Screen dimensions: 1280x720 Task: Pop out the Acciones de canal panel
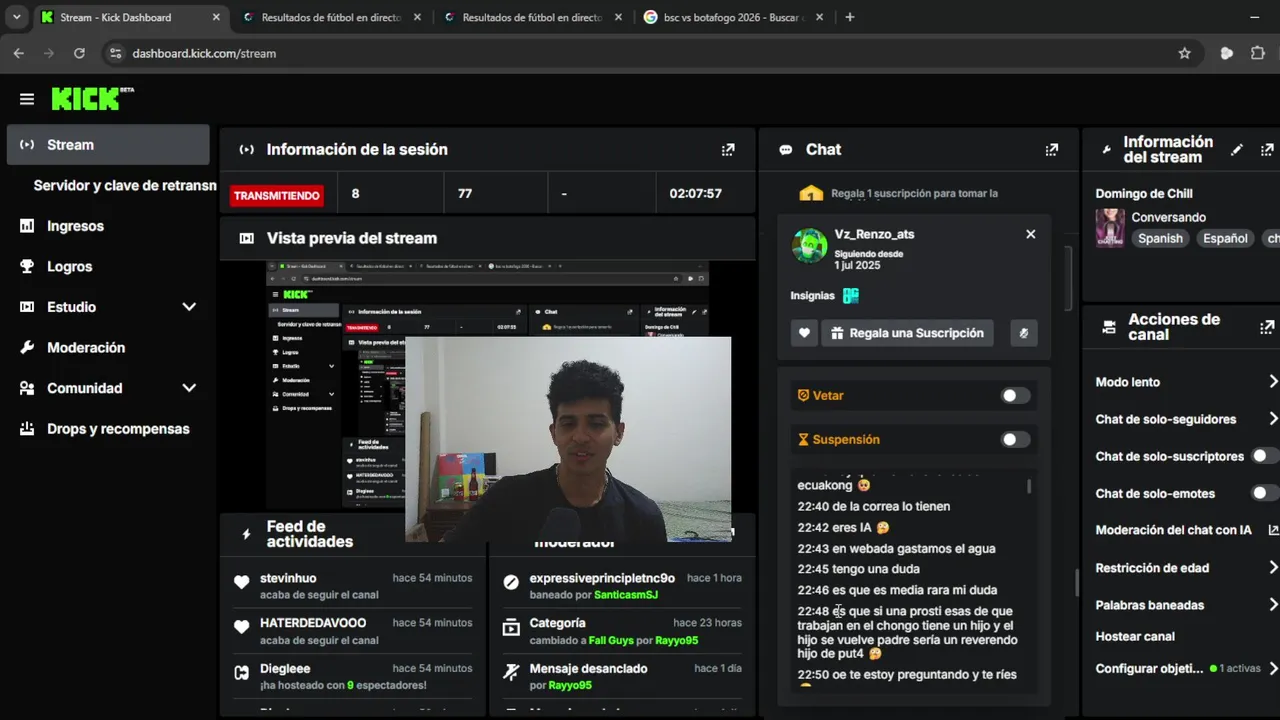point(1268,327)
